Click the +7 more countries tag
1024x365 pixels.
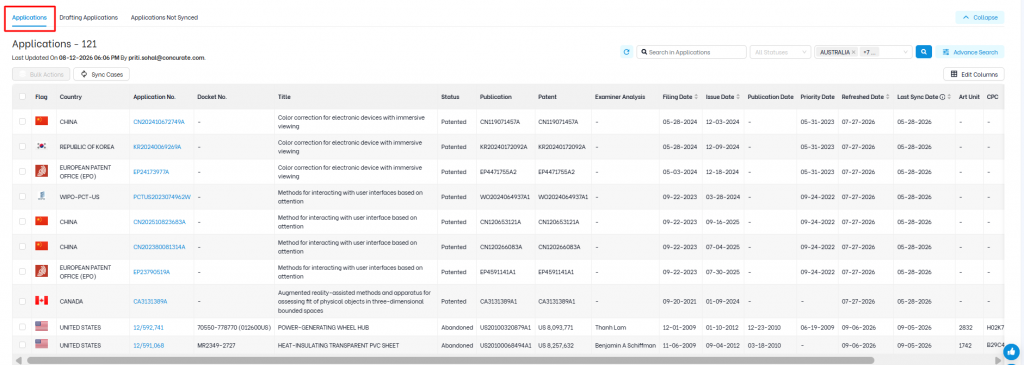point(869,52)
